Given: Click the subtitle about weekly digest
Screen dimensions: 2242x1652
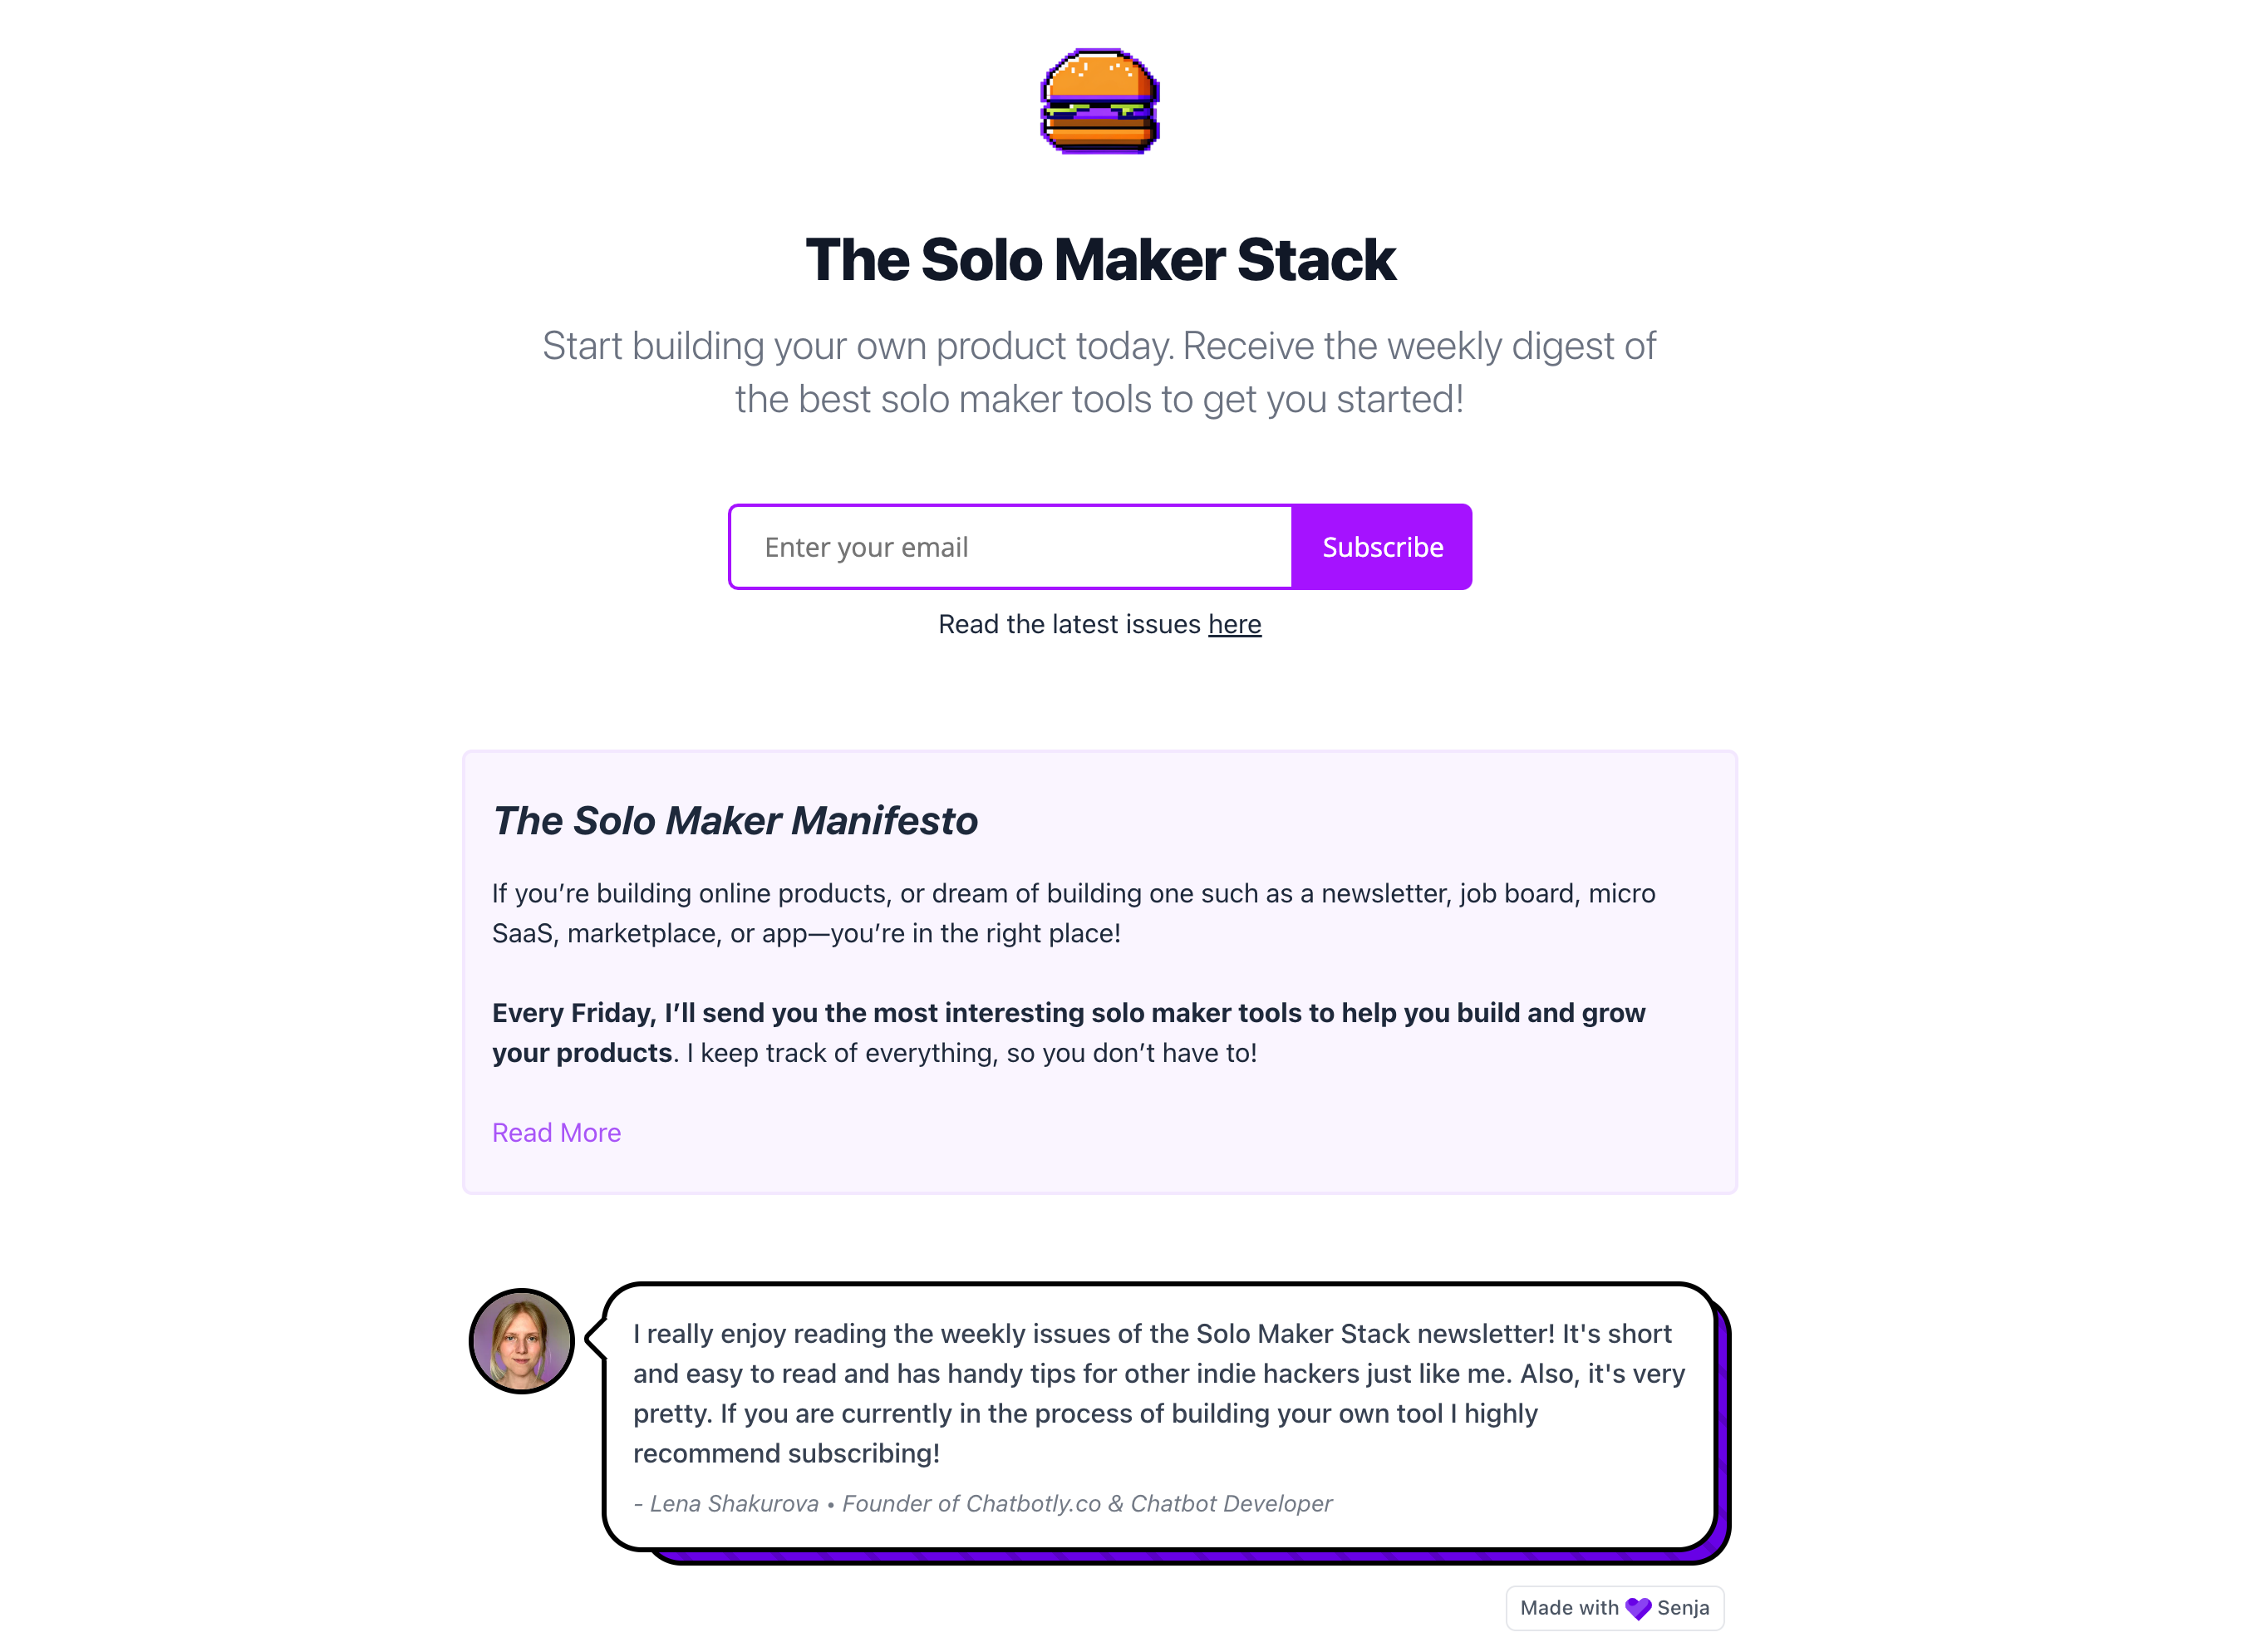Looking at the screenshot, I should click(1099, 371).
